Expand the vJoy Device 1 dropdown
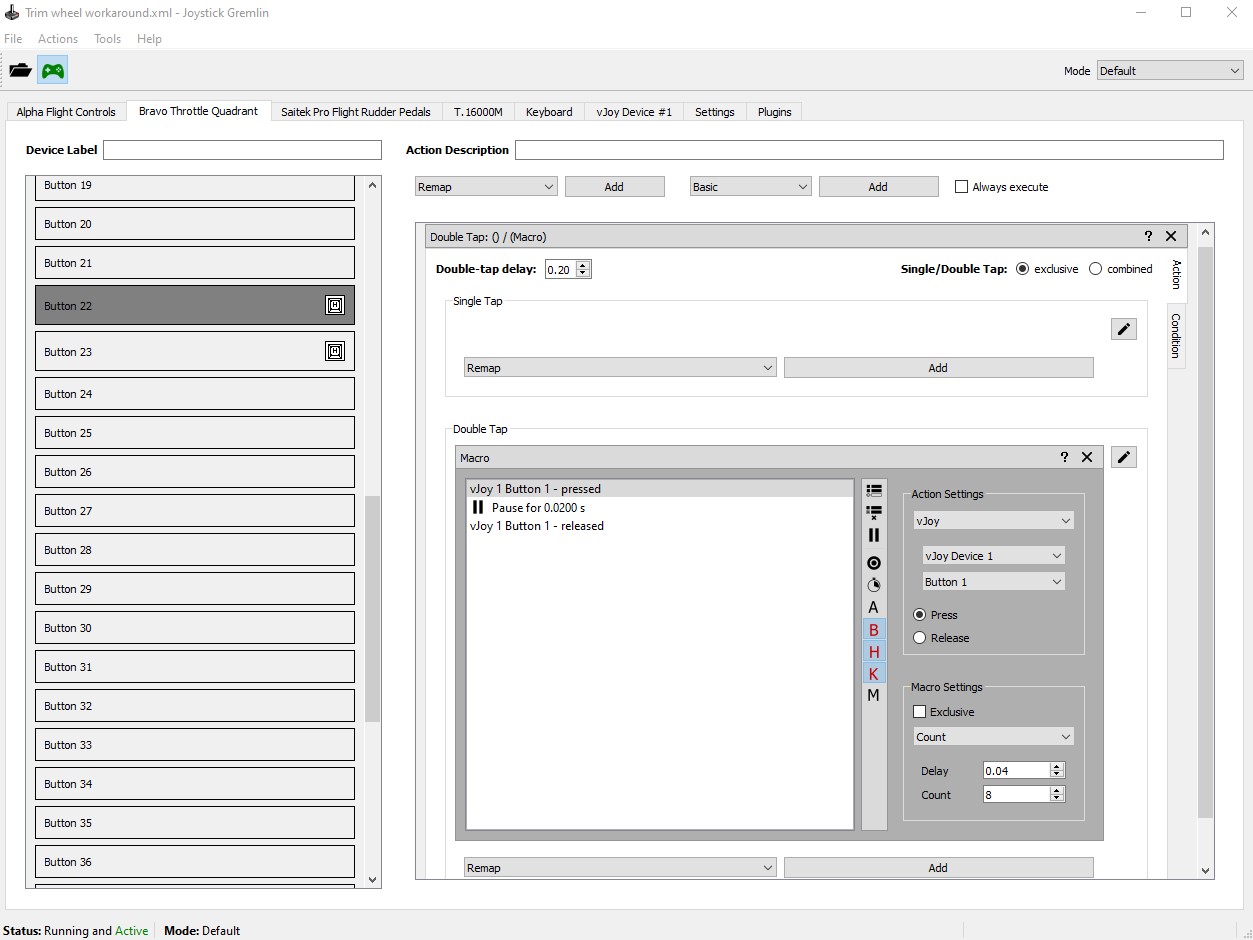Image resolution: width=1253 pixels, height=940 pixels. coord(993,556)
